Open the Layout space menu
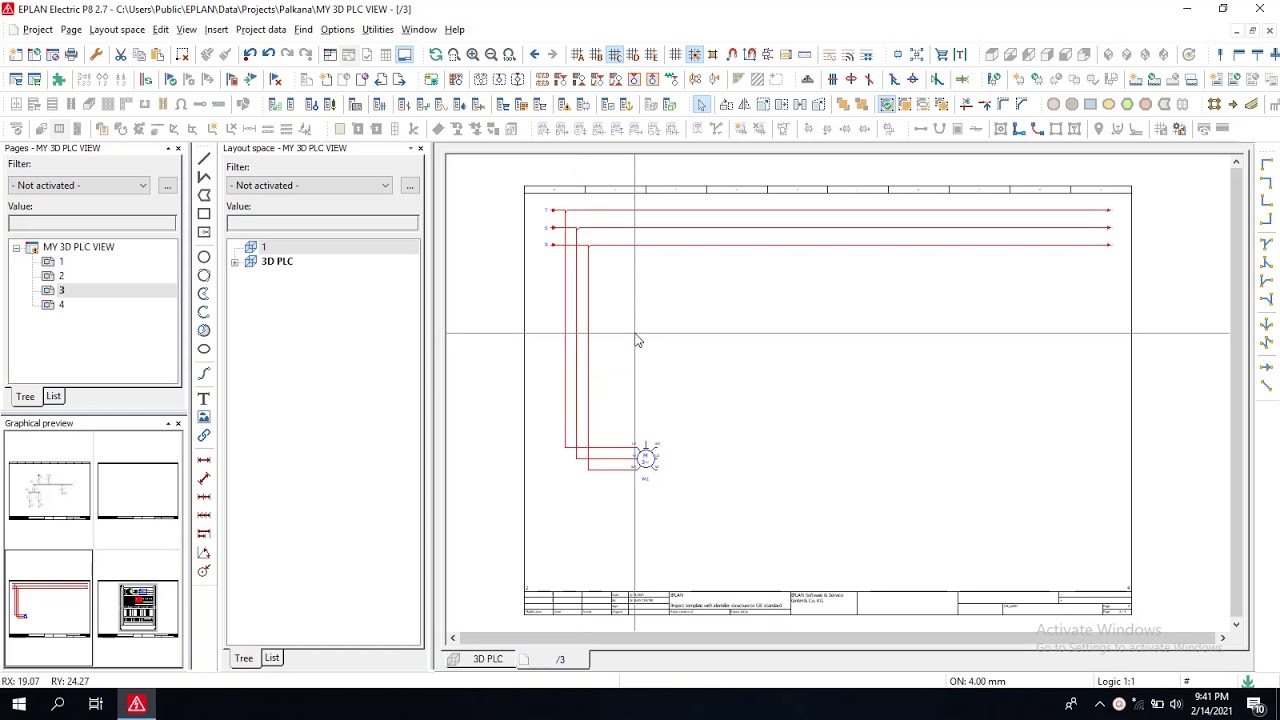Screen dimensions: 1280x720 tap(117, 30)
